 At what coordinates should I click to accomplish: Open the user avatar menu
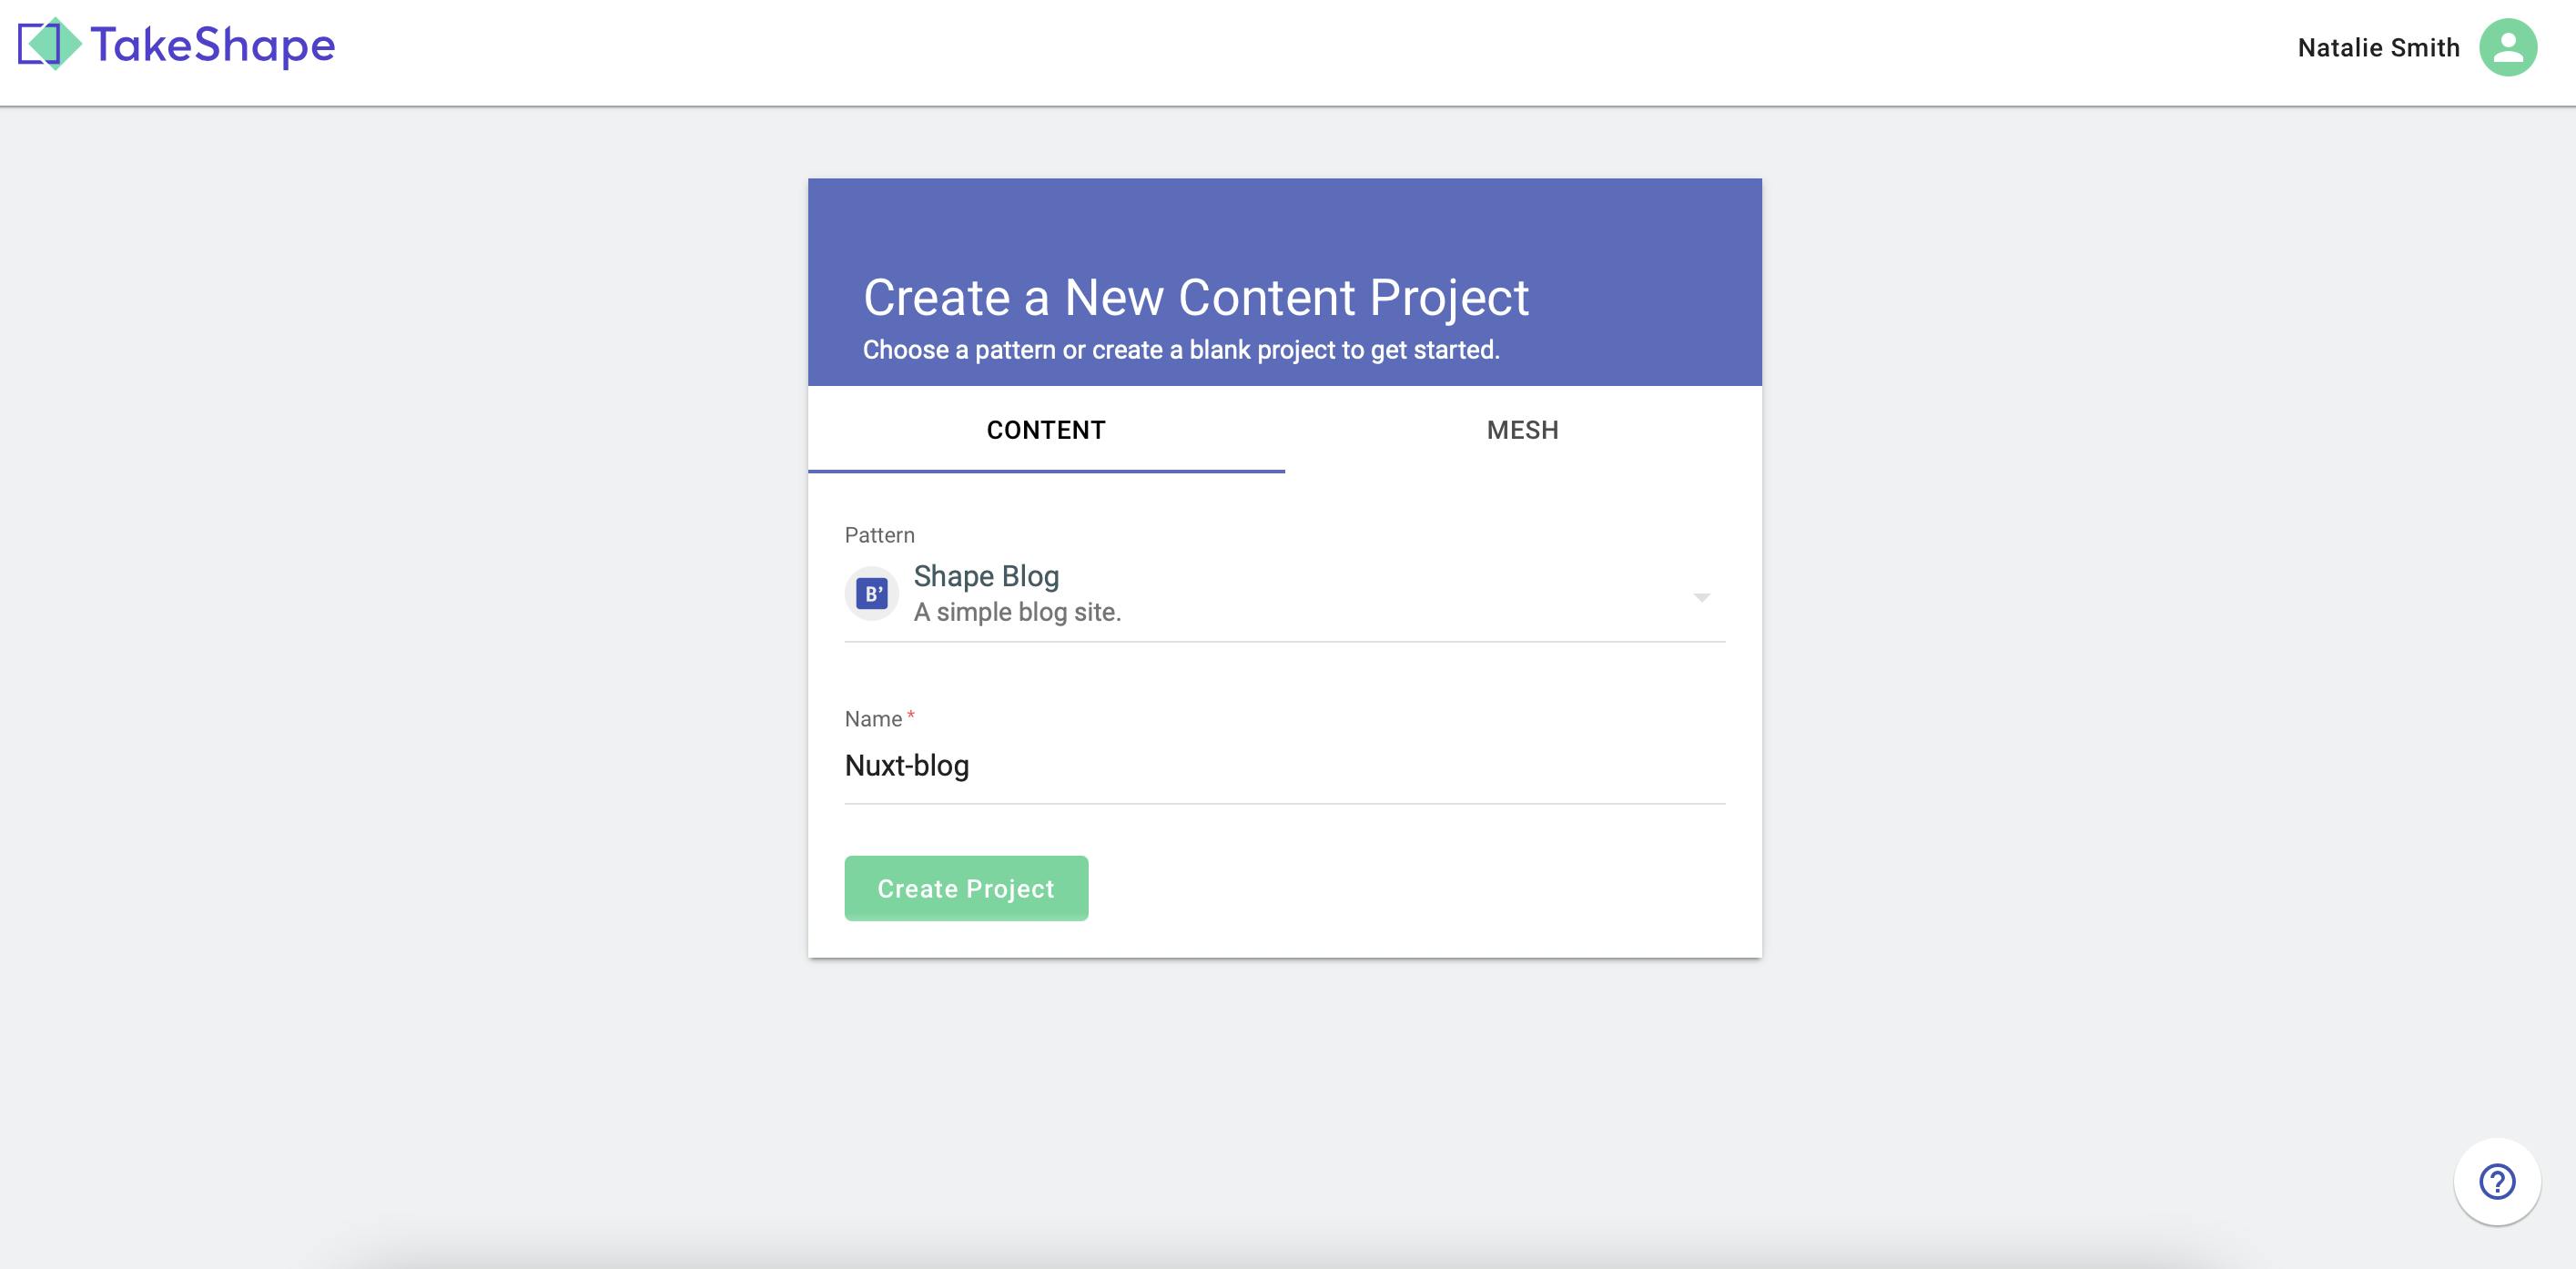point(2508,47)
